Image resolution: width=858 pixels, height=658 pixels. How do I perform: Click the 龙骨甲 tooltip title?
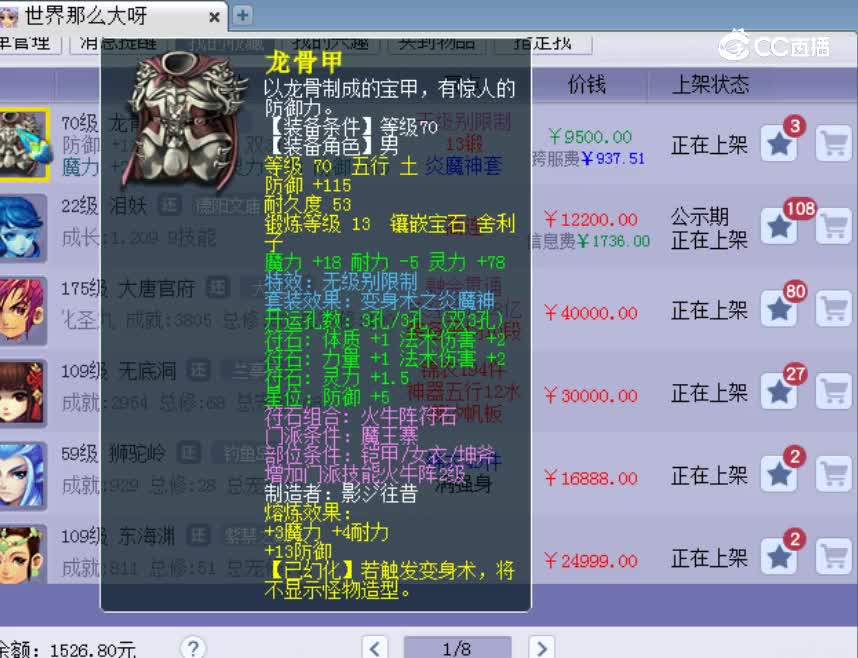click(x=304, y=62)
